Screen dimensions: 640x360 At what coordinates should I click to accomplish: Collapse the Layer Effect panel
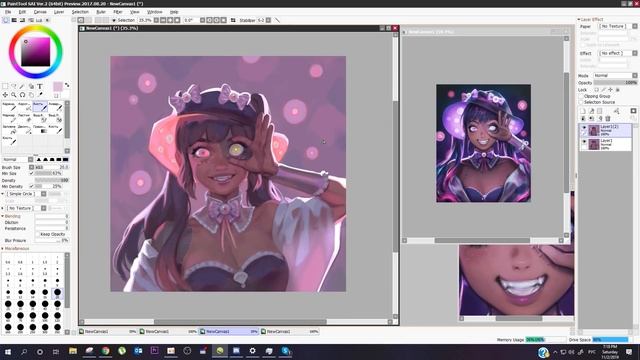[x=579, y=20]
